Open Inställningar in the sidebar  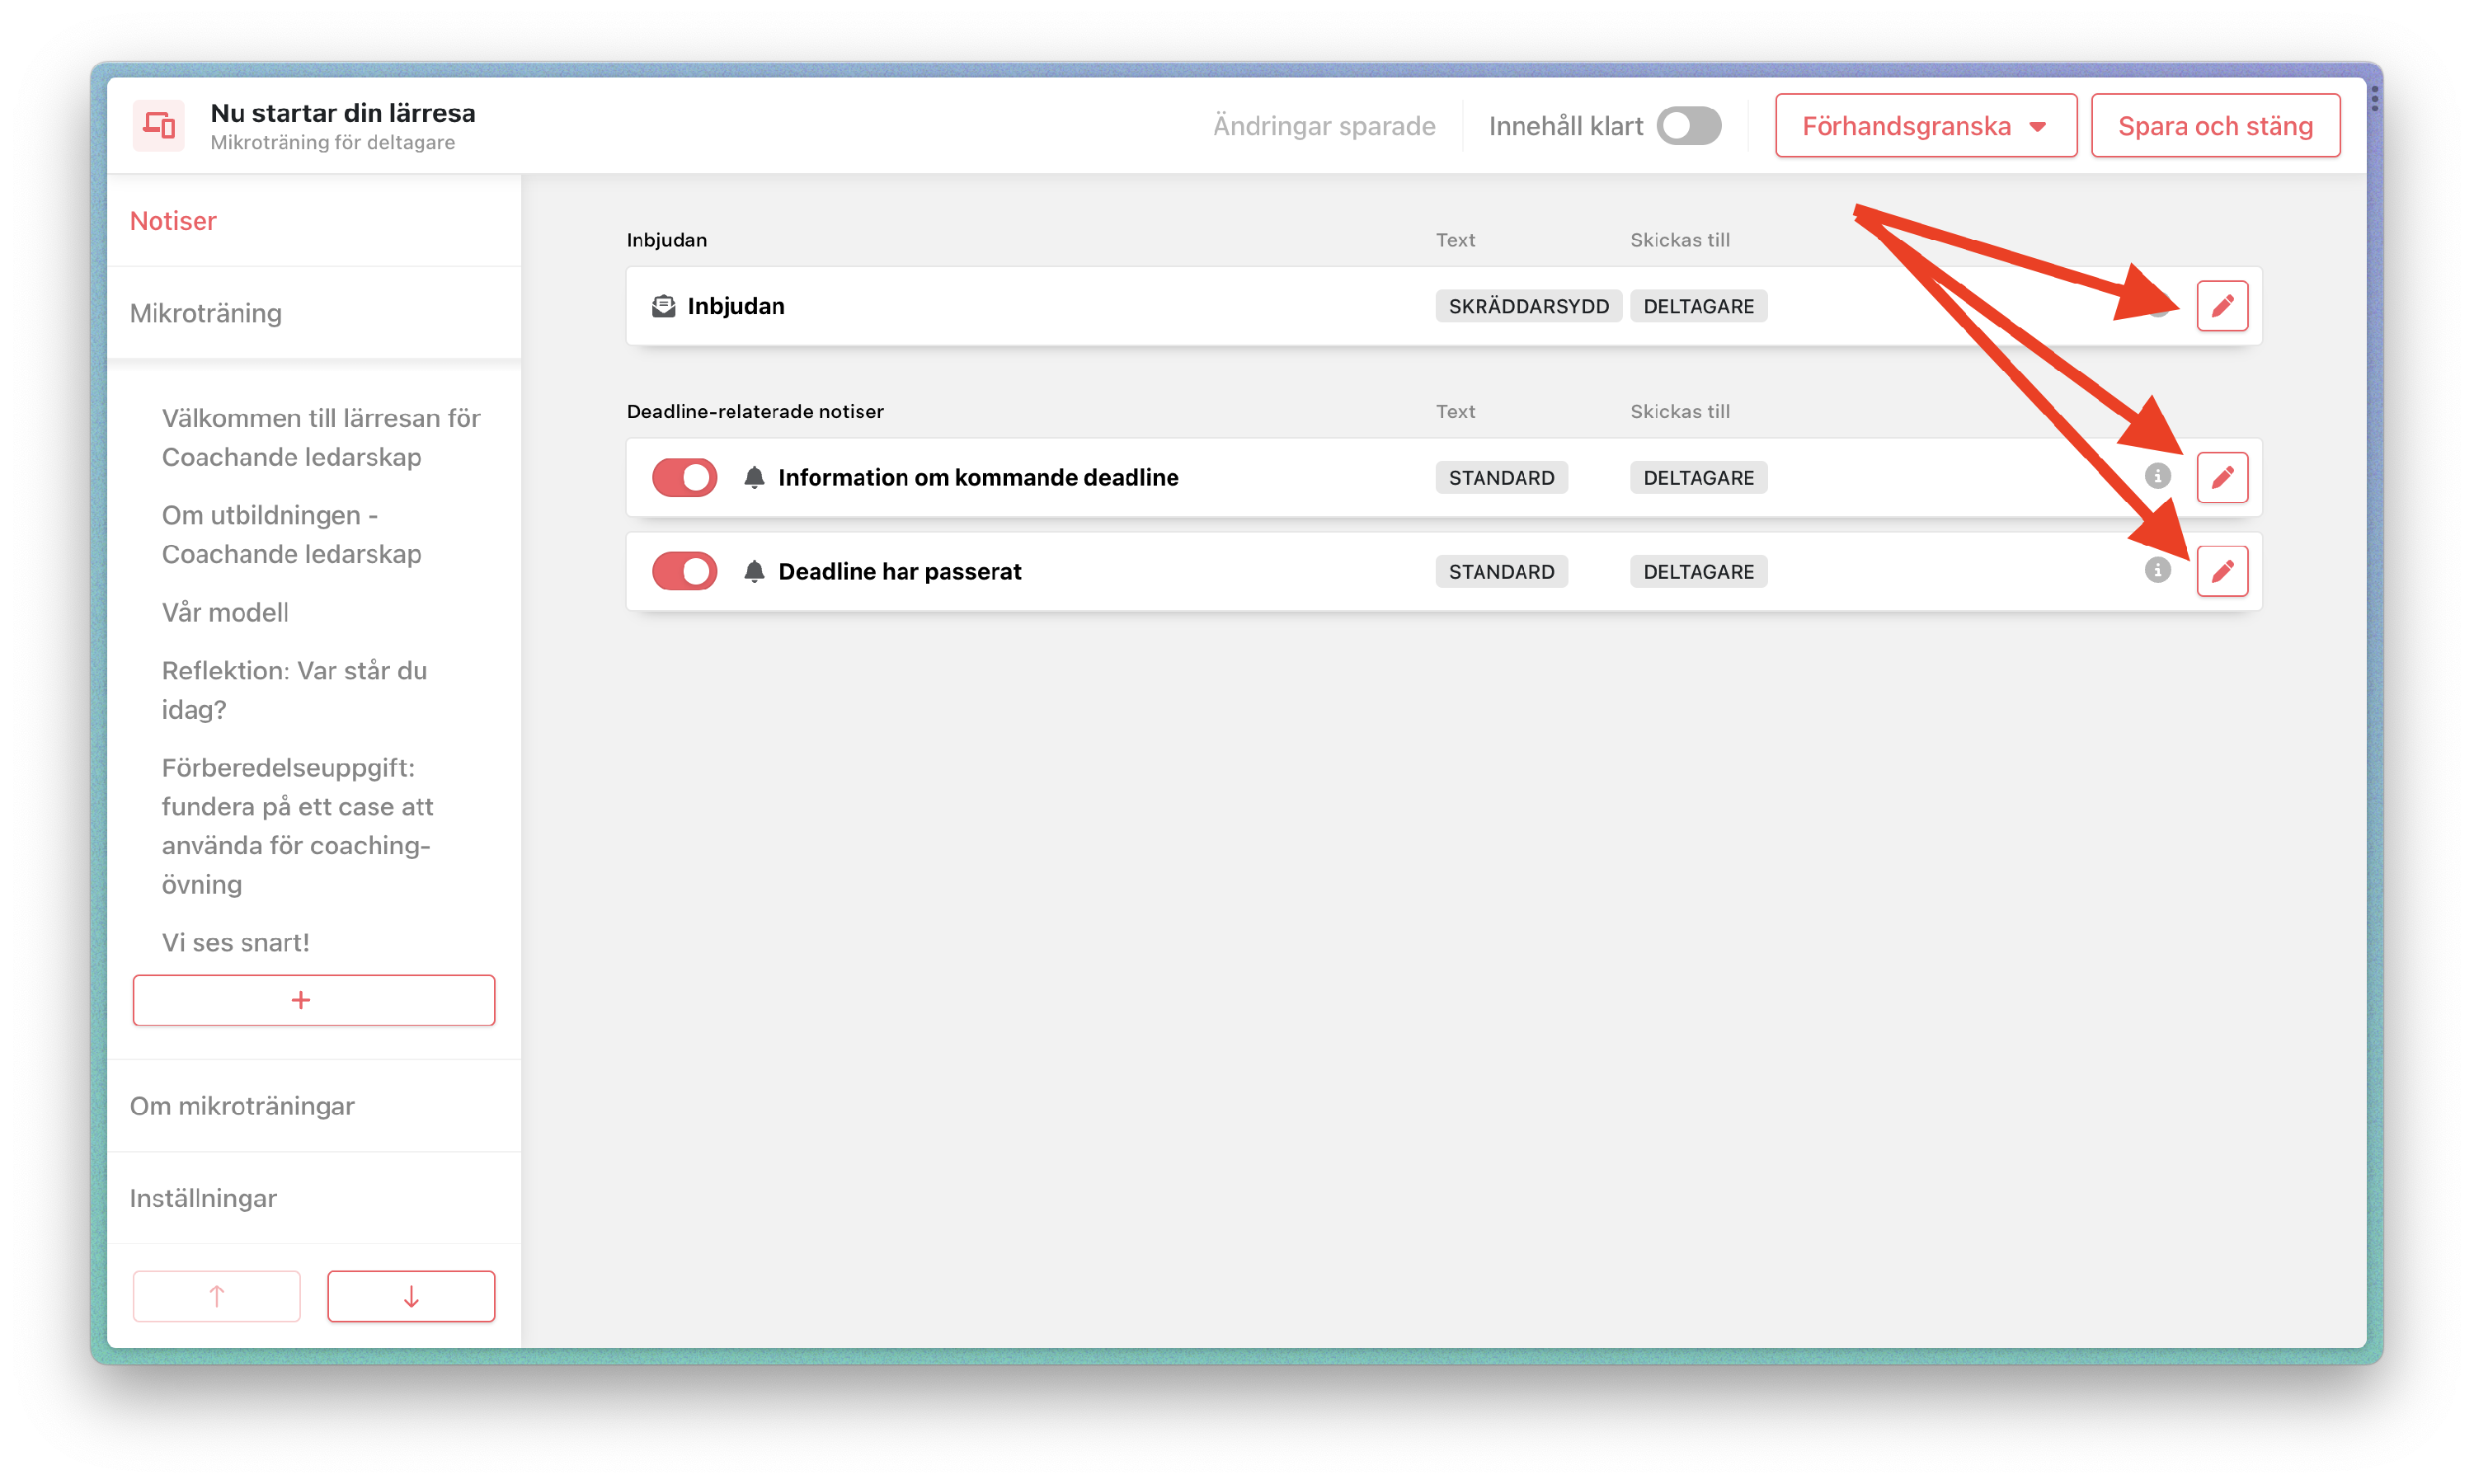coord(203,1198)
